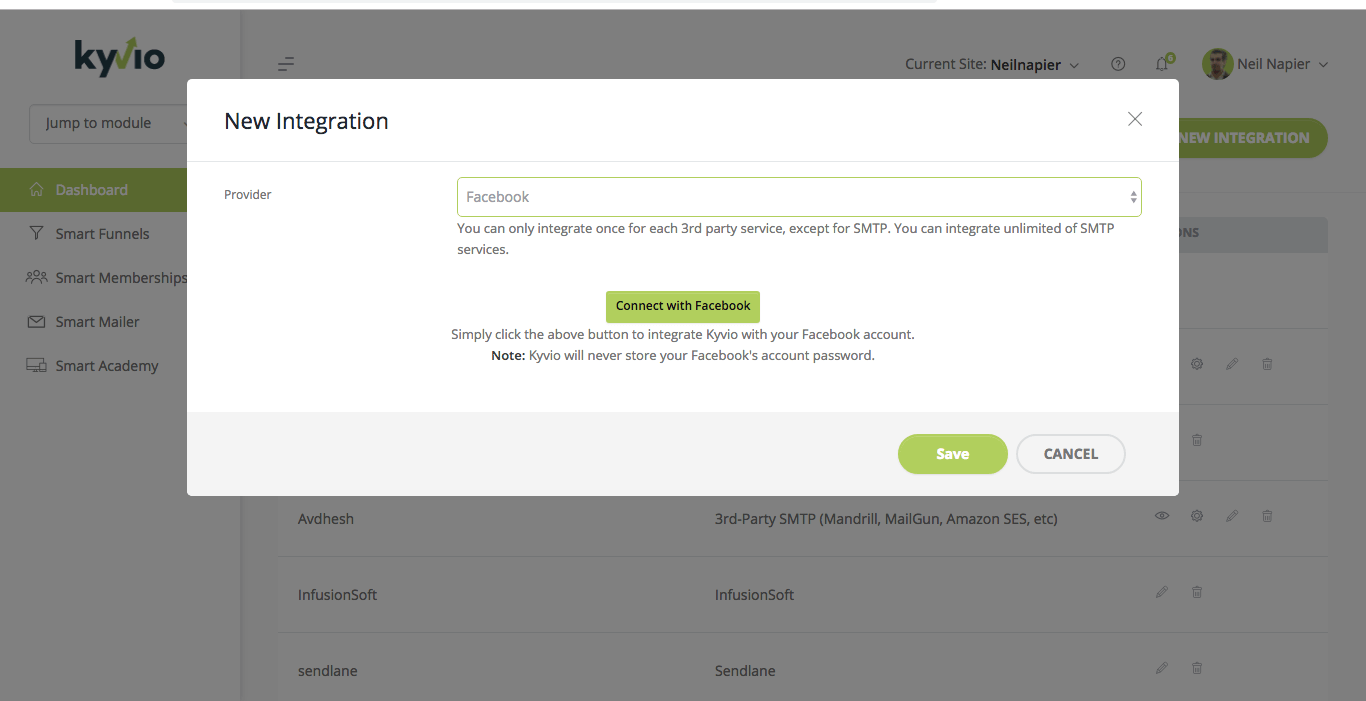Edit the sendlane integration with pencil icon

tap(1162, 668)
